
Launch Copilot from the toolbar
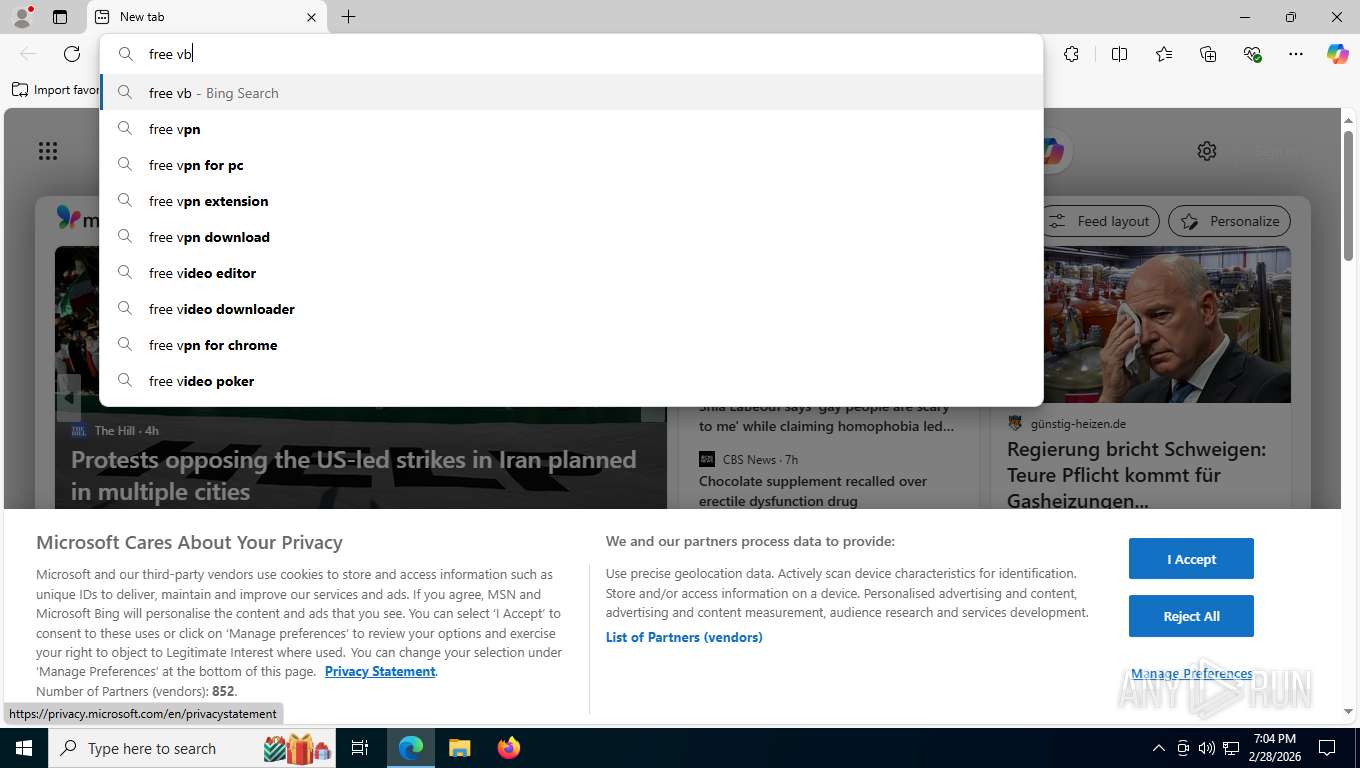1338,54
